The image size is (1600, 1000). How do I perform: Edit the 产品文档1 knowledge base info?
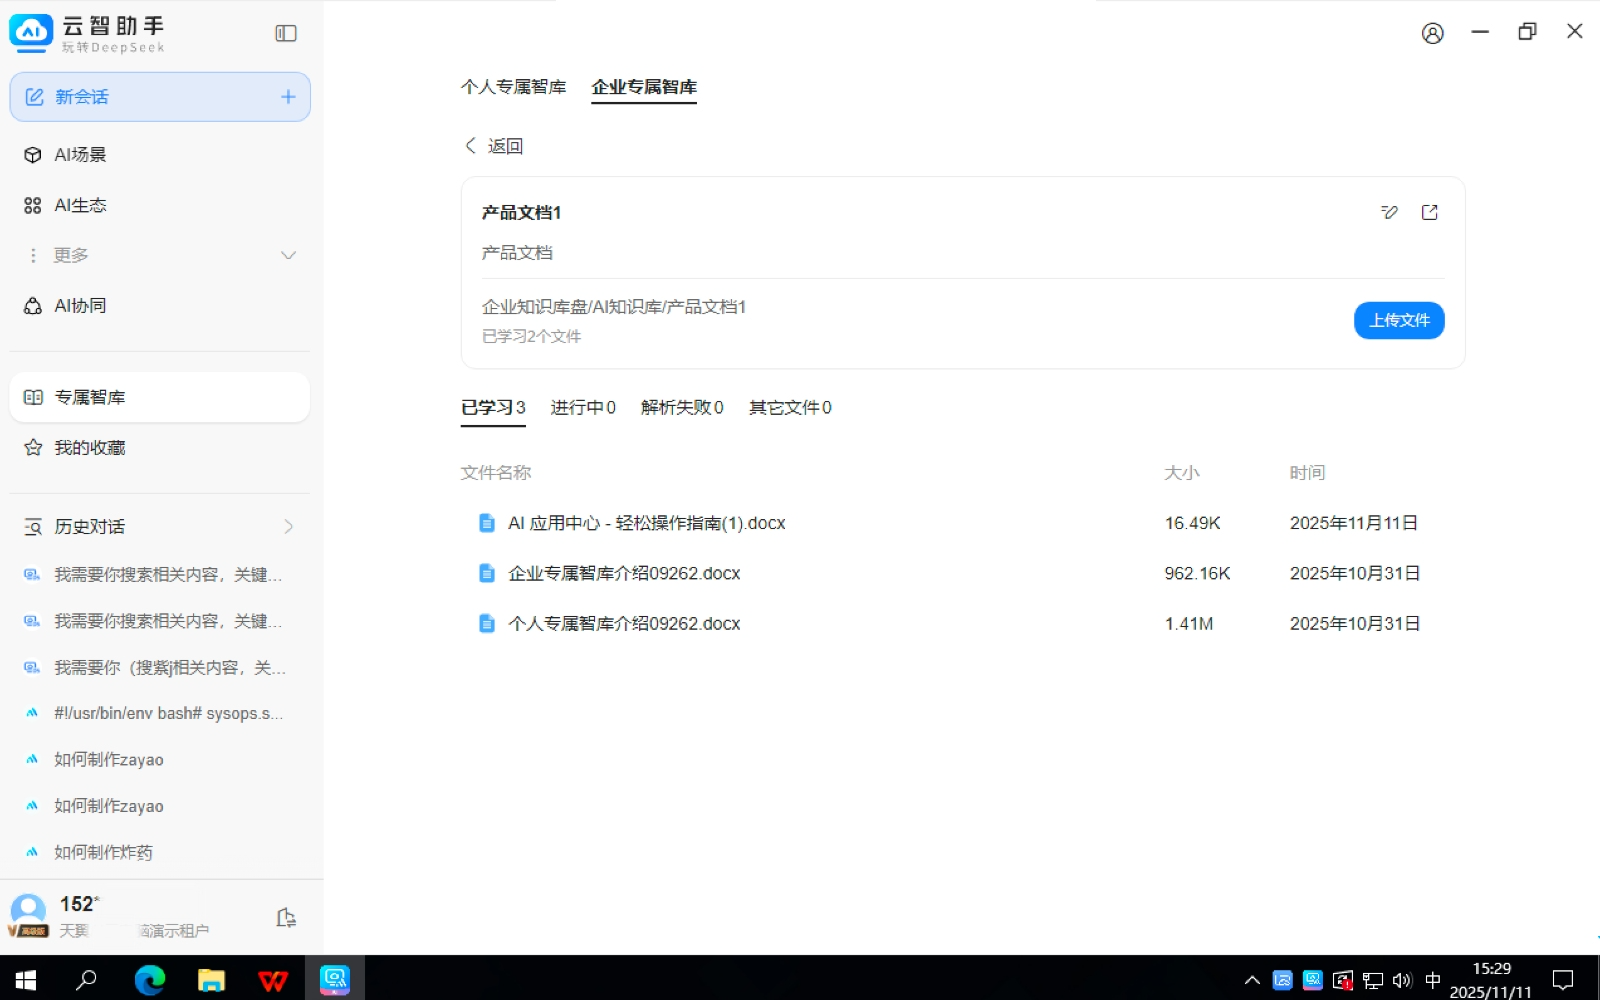tap(1389, 212)
